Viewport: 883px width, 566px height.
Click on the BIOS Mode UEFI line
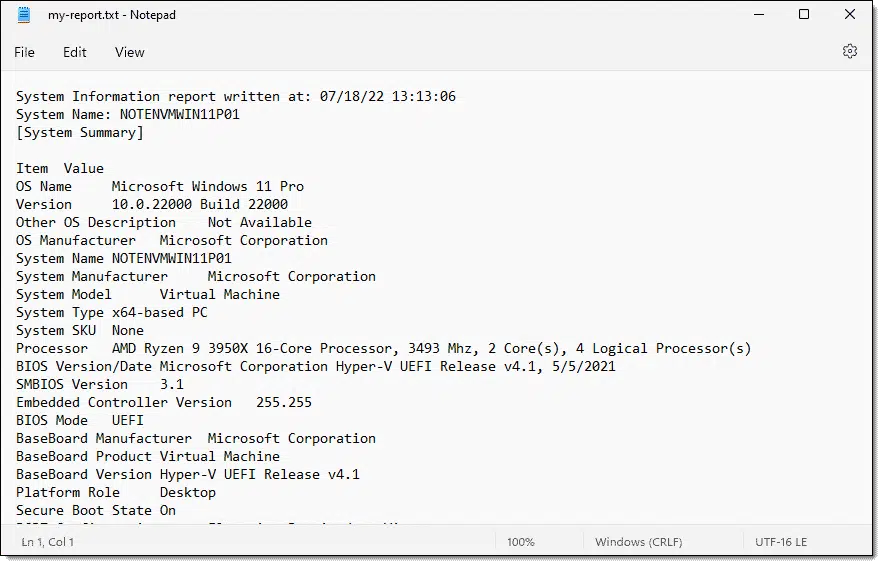80,421
